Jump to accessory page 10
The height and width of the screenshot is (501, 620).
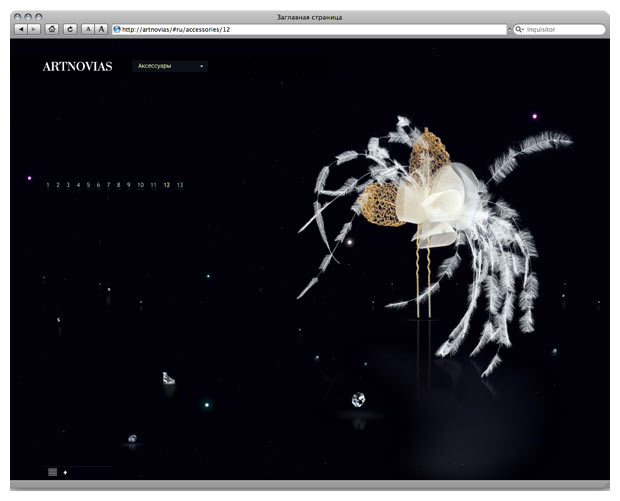point(140,185)
